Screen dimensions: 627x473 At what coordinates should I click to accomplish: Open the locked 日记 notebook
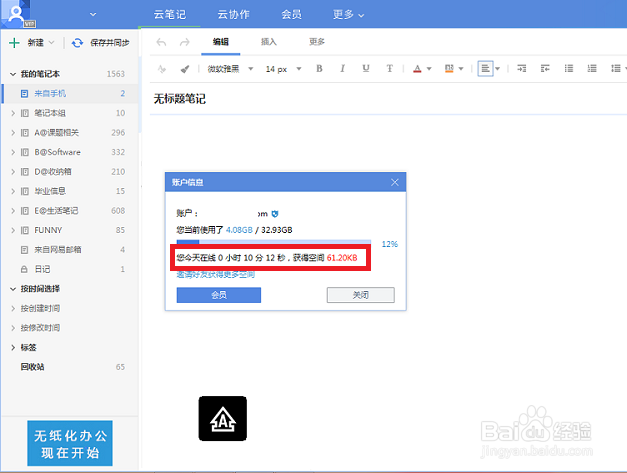click(70, 269)
